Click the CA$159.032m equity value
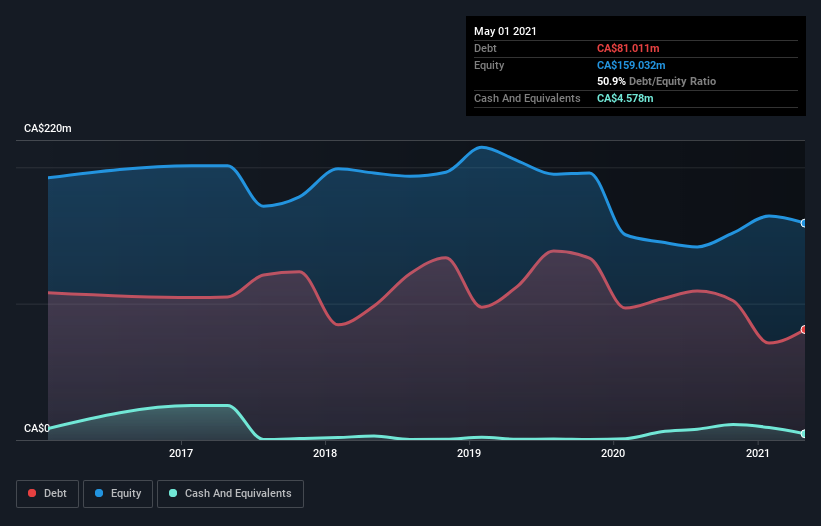Image resolution: width=821 pixels, height=526 pixels. tap(631, 65)
